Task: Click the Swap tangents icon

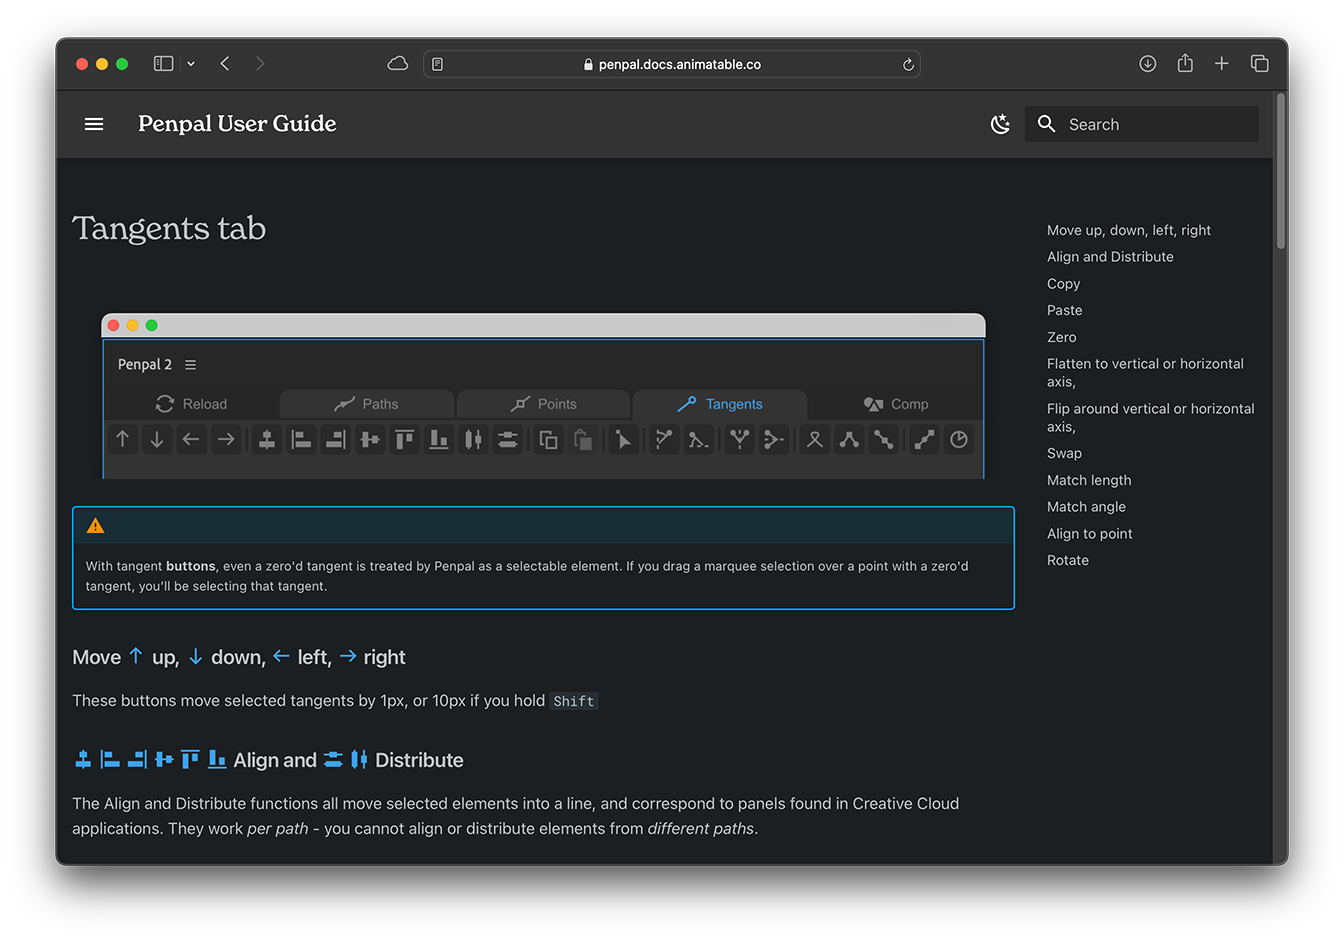Action: [x=815, y=439]
